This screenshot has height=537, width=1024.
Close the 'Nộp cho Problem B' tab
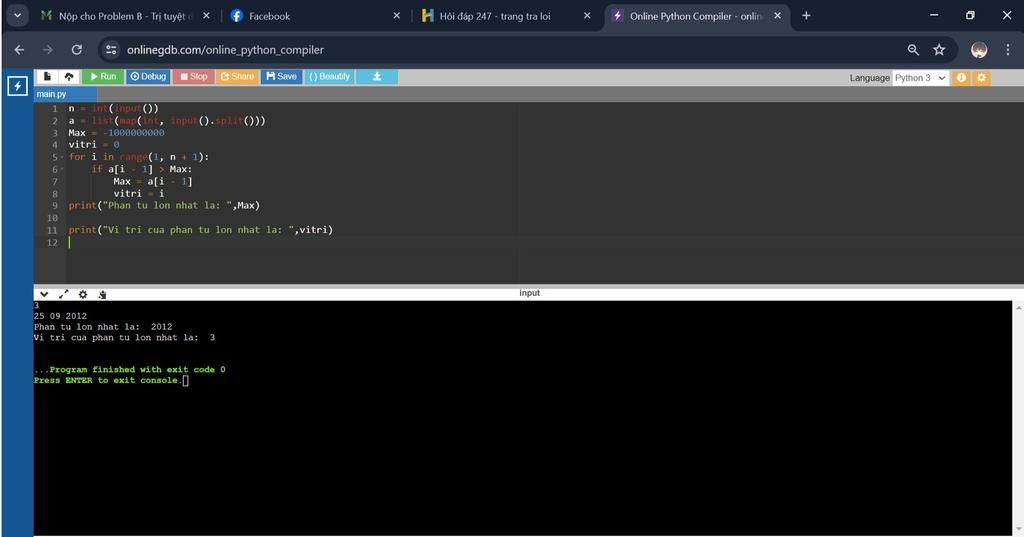[206, 16]
